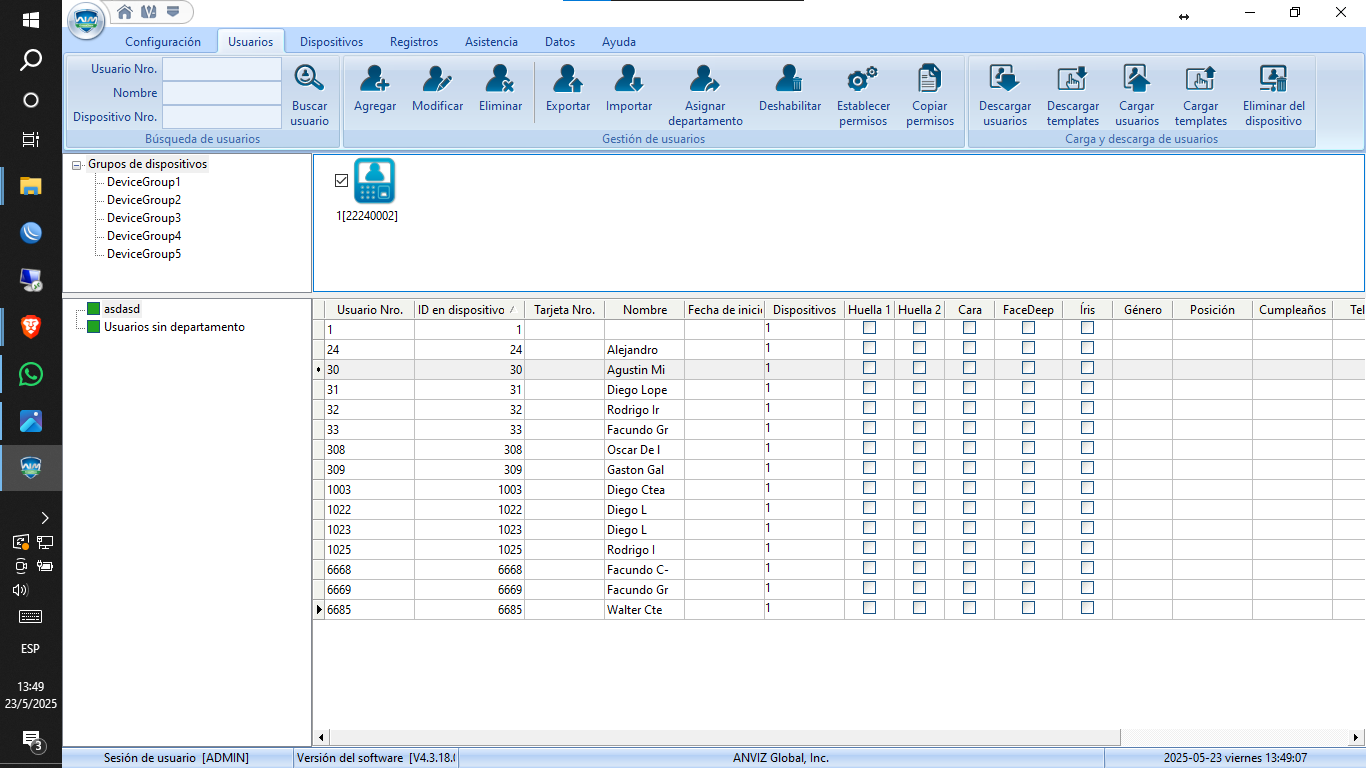The width and height of the screenshot is (1366, 768).
Task: Switch to the Registros tab
Action: 414,42
